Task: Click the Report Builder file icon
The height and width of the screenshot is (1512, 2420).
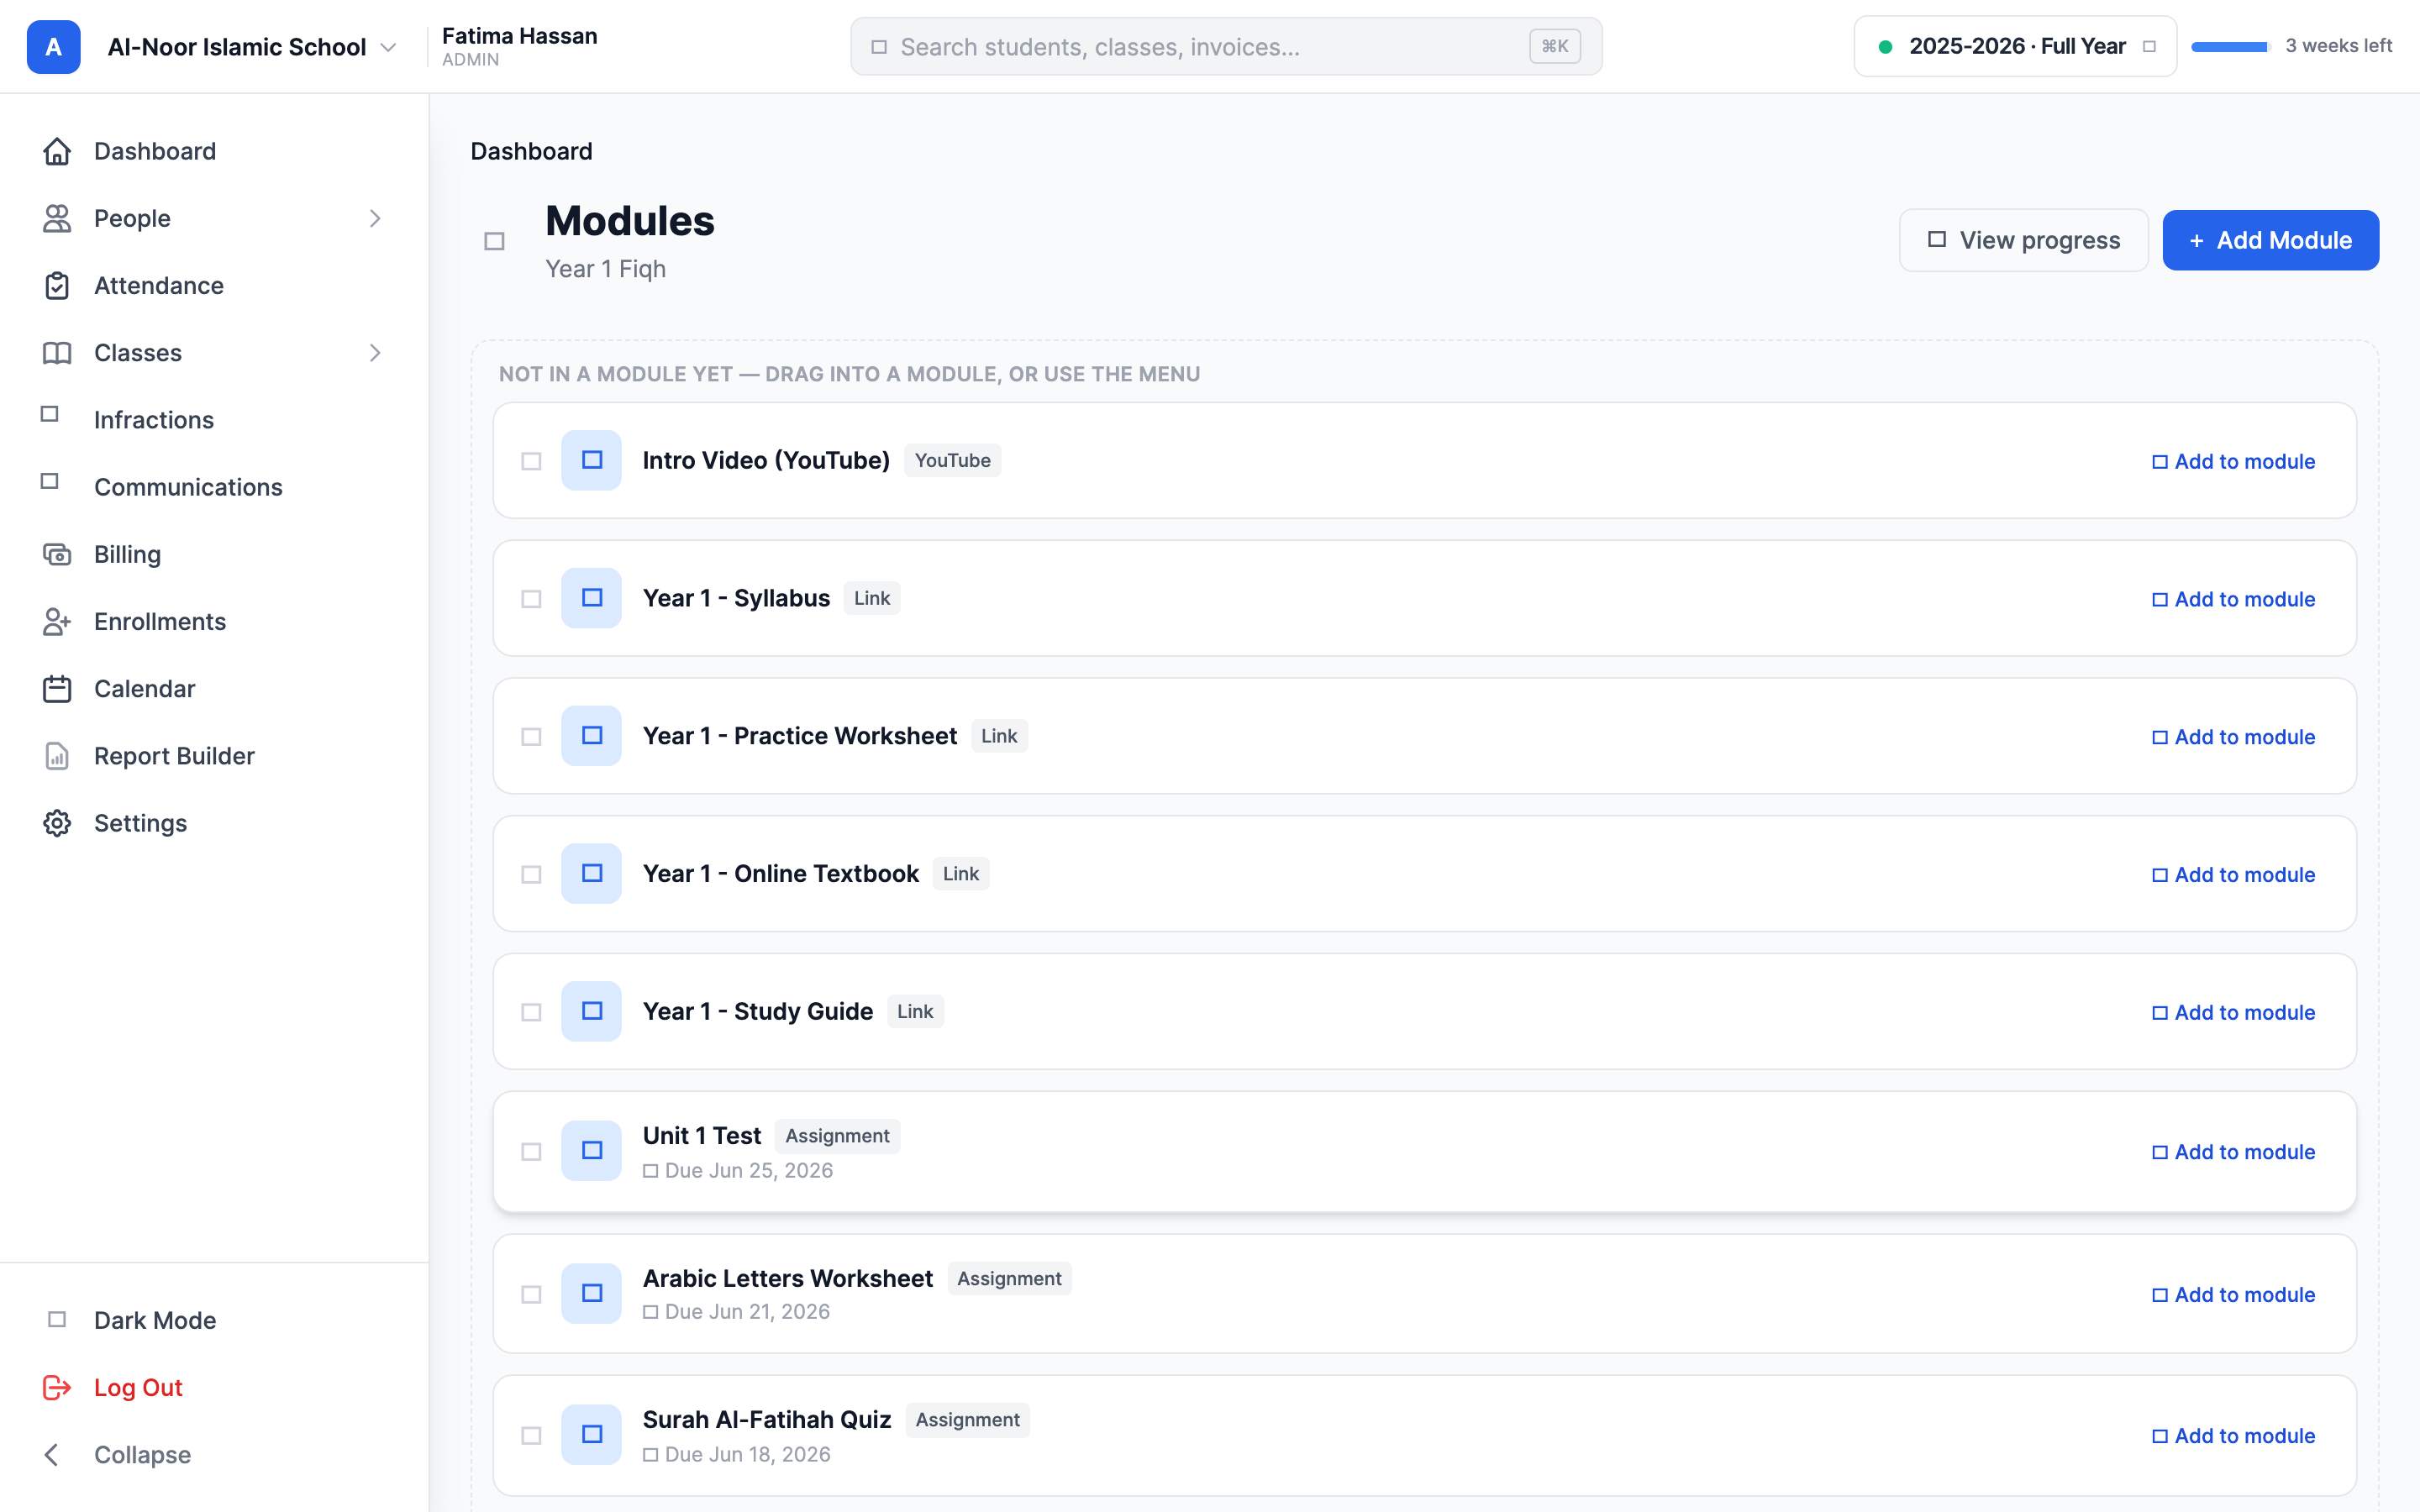Action: click(57, 755)
